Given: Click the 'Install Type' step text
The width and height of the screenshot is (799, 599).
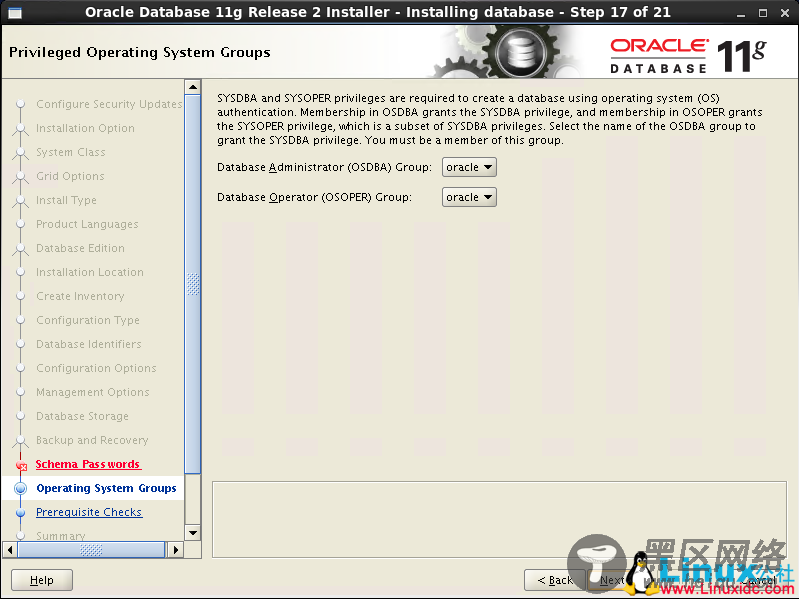Looking at the screenshot, I should tap(66, 200).
